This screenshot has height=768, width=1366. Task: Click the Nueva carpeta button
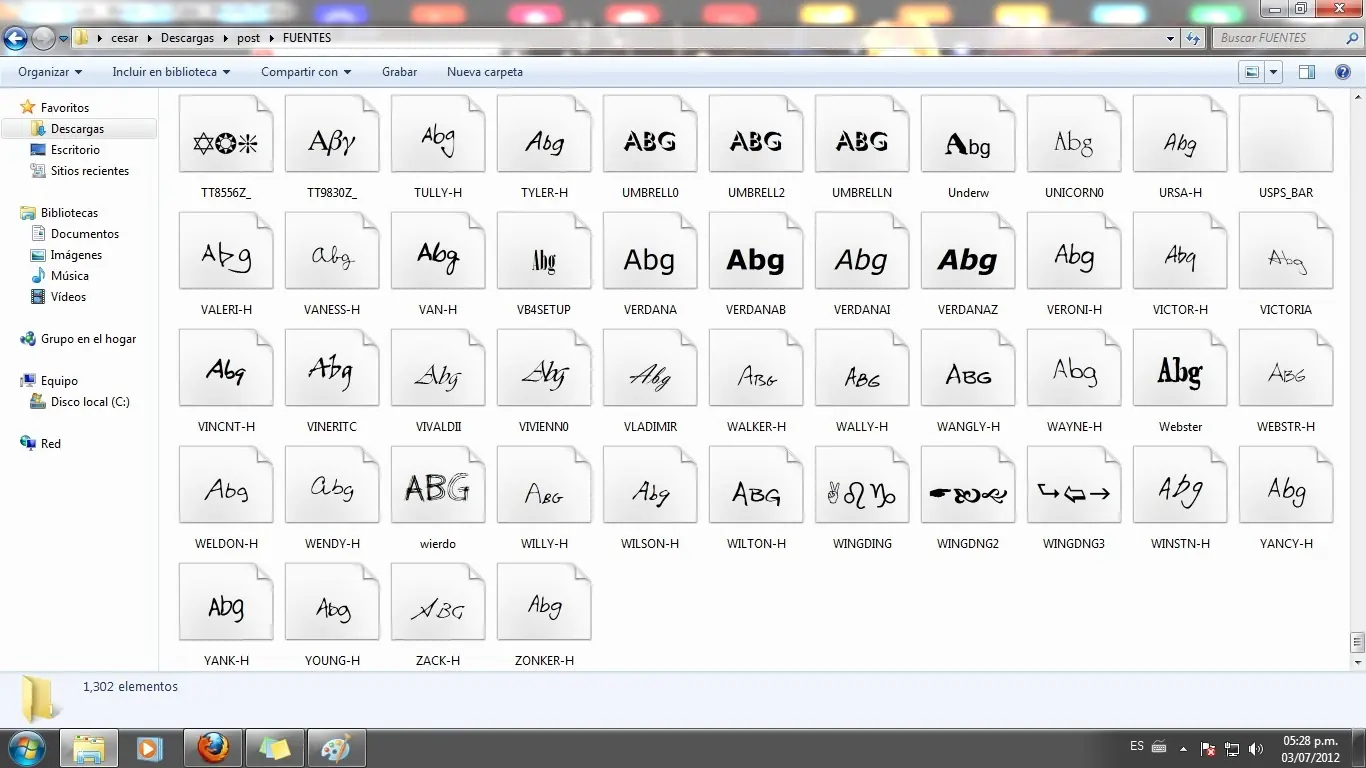[x=485, y=72]
